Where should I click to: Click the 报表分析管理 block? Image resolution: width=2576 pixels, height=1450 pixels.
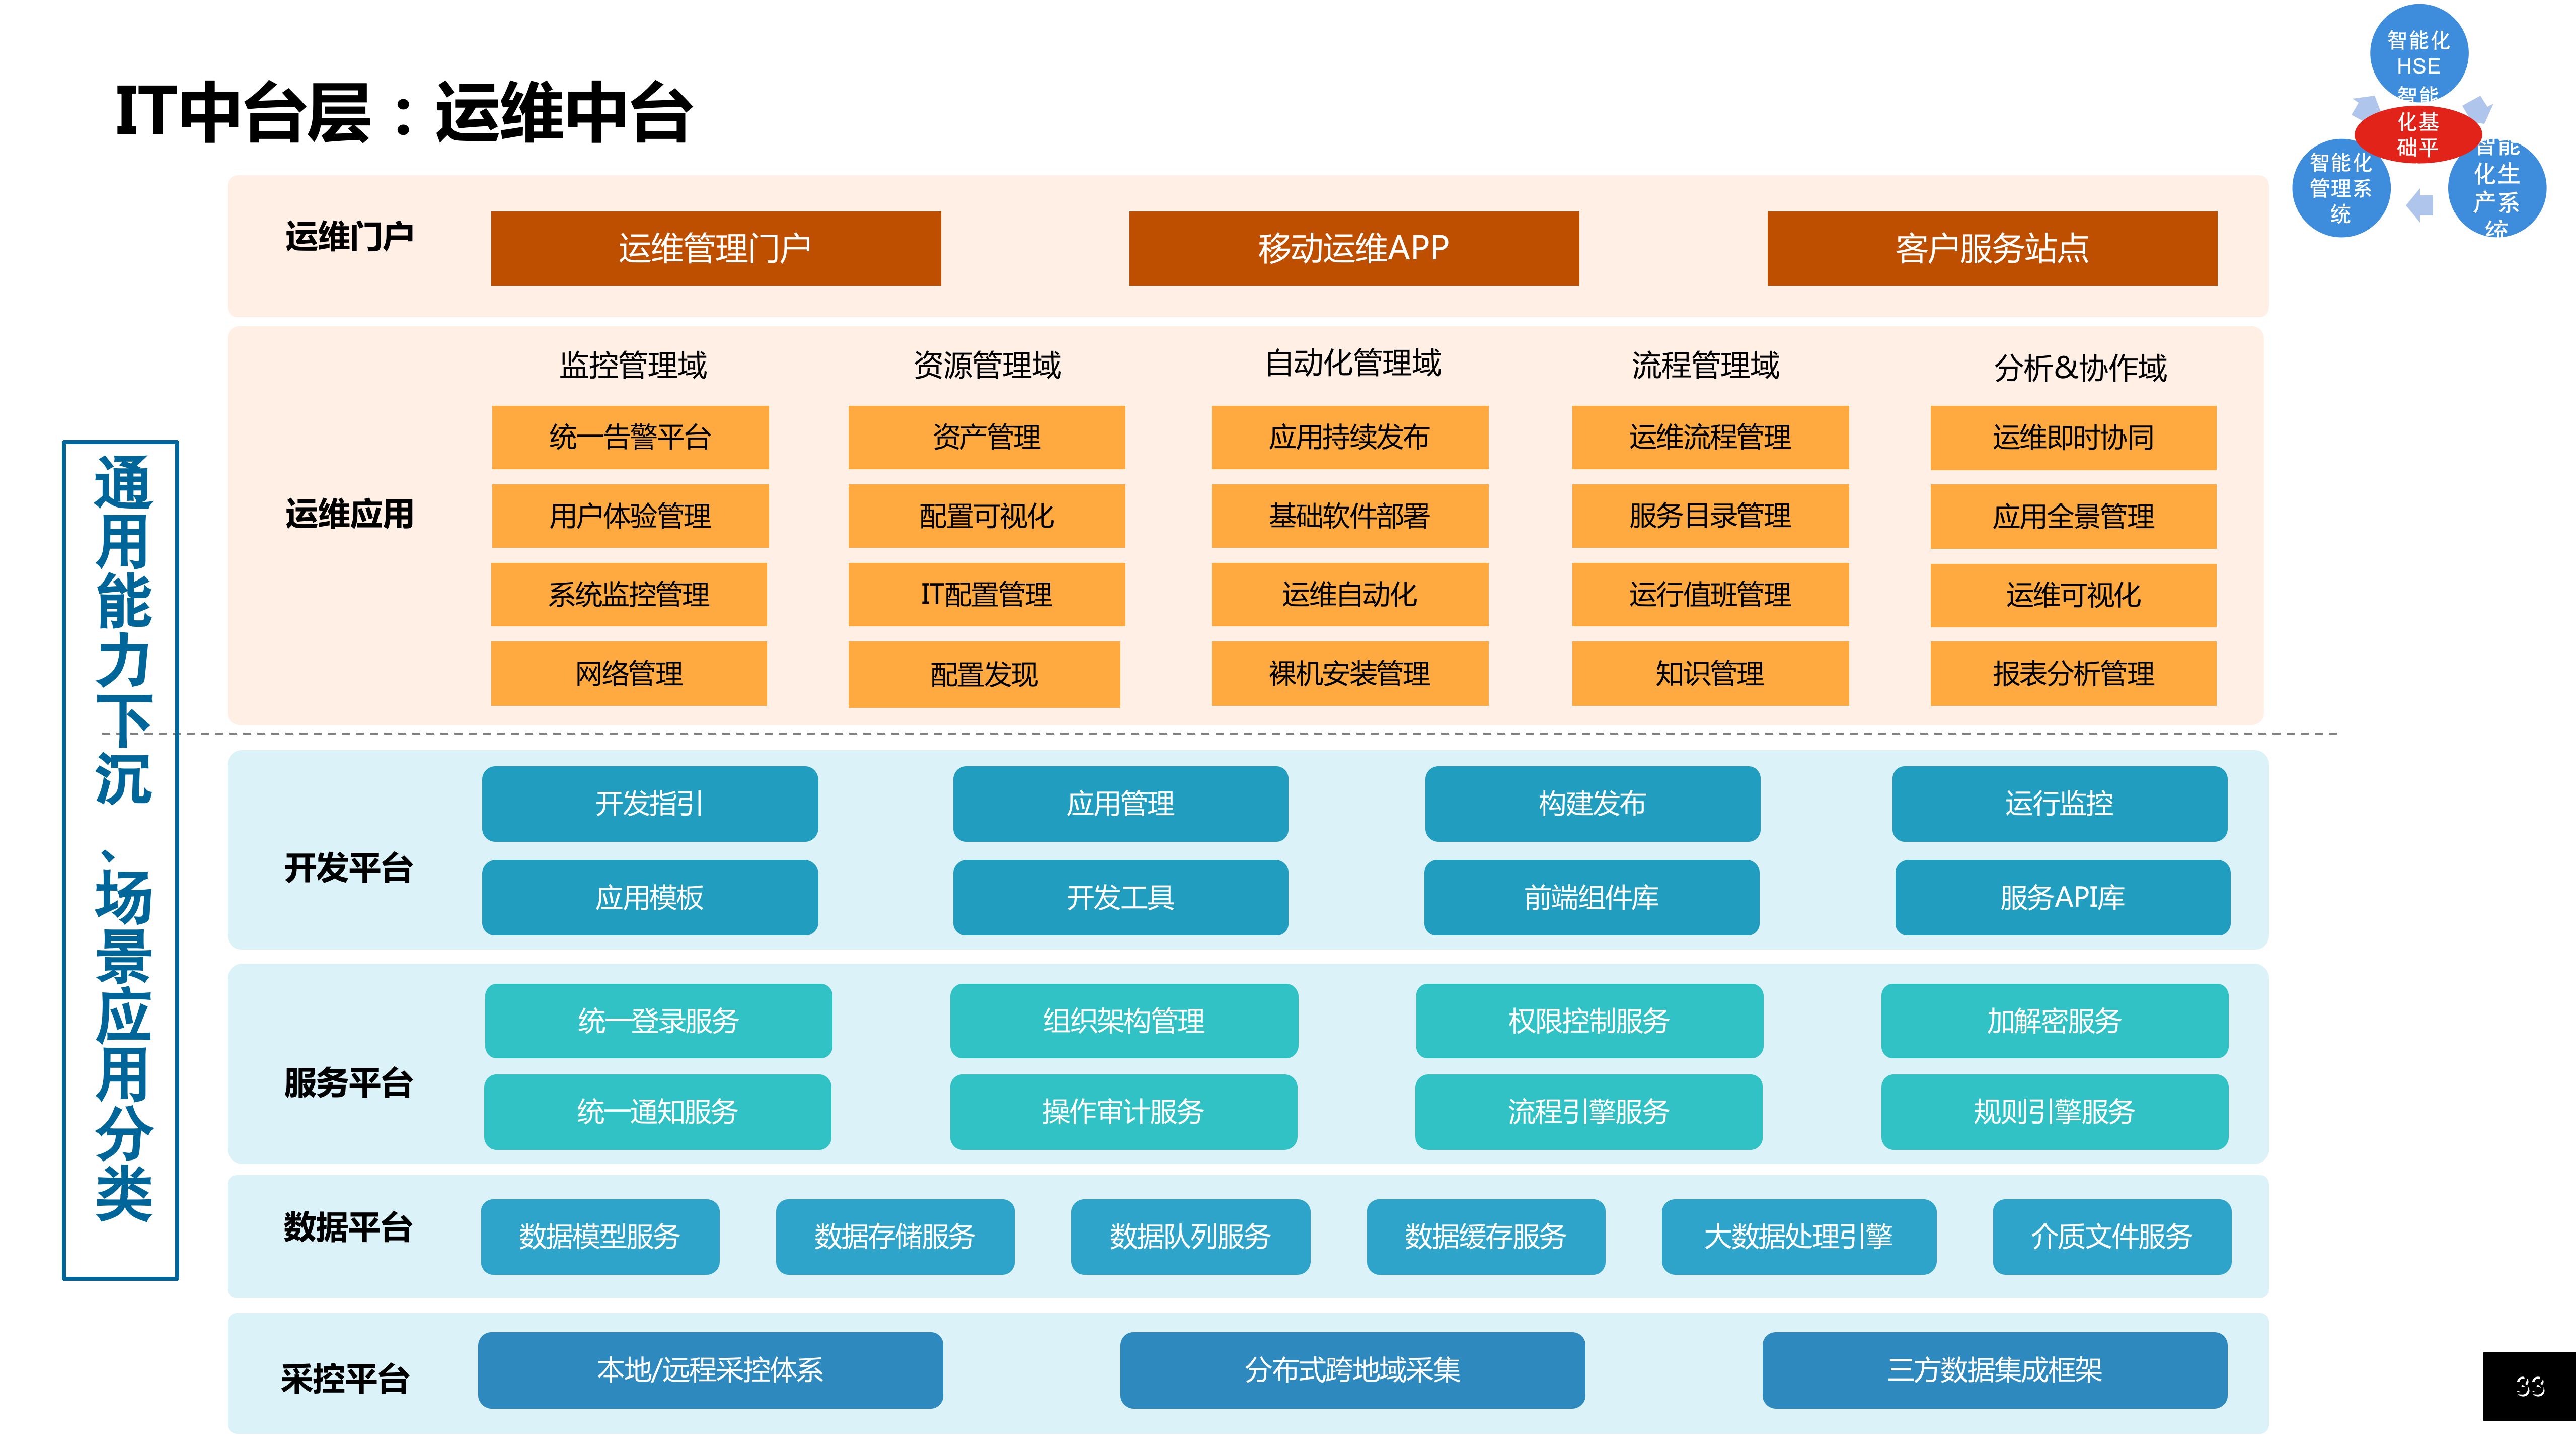pyautogui.click(x=2073, y=674)
